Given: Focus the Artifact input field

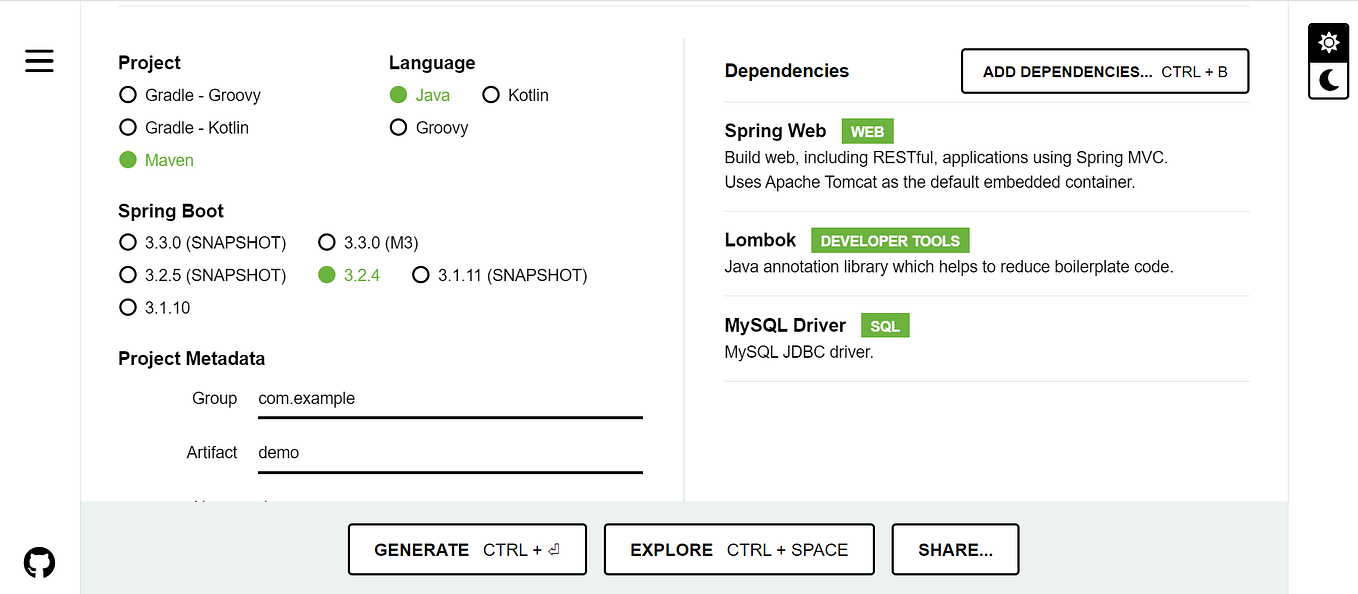Looking at the screenshot, I should (x=450, y=452).
